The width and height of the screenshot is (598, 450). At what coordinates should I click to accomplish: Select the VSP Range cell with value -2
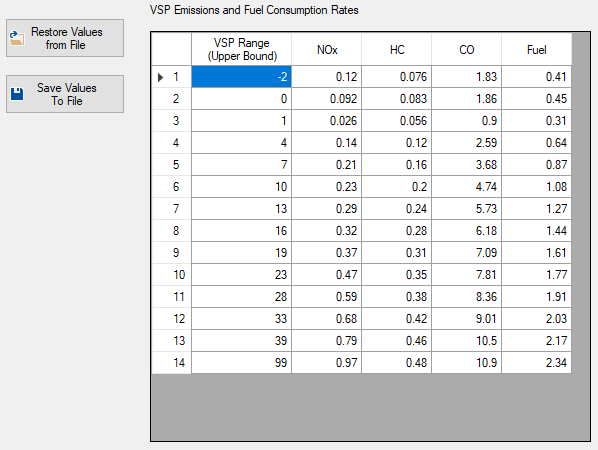tap(241, 77)
